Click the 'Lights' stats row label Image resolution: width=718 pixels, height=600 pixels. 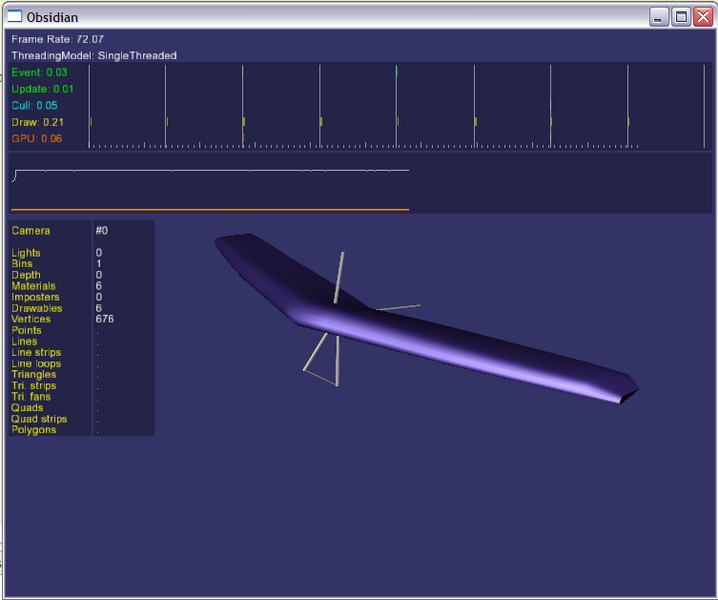(x=26, y=253)
